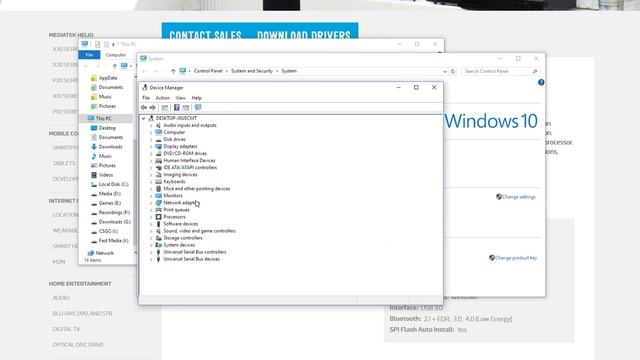Viewport: 640px width, 360px height.
Task: Expand the Network adapters category
Action: 151,203
